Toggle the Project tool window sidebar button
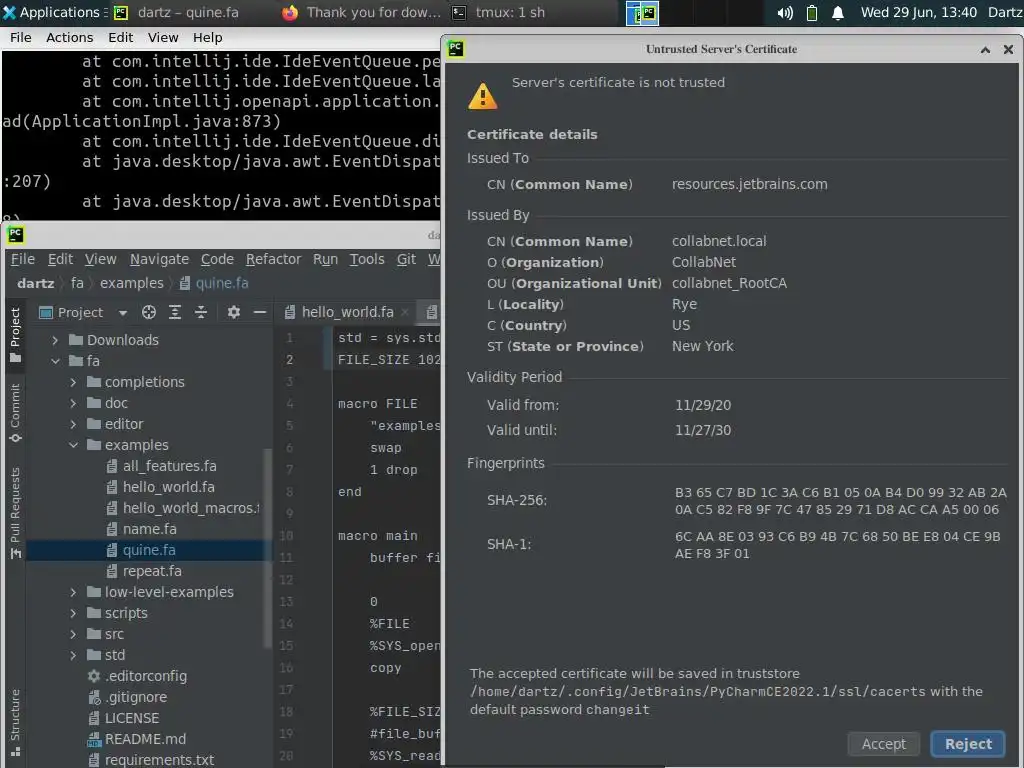The height and width of the screenshot is (768, 1024). 15,334
